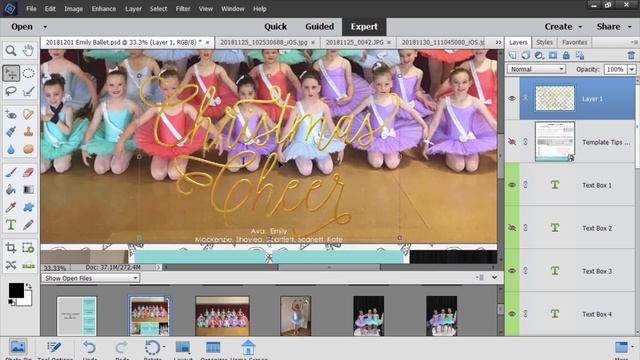Select the Clone Stamp tool

(x=28, y=132)
